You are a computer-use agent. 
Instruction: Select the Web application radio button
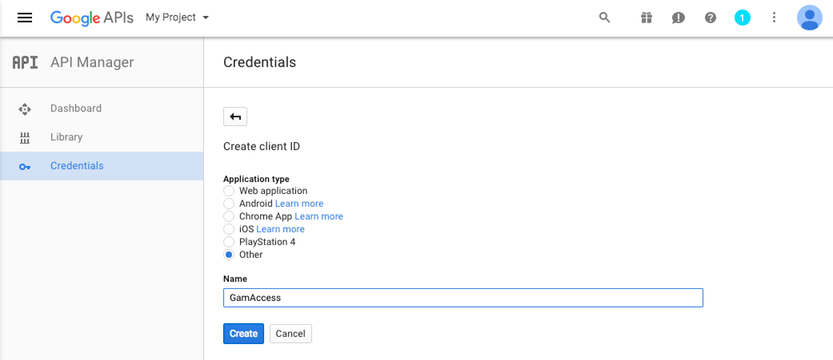[x=228, y=191]
